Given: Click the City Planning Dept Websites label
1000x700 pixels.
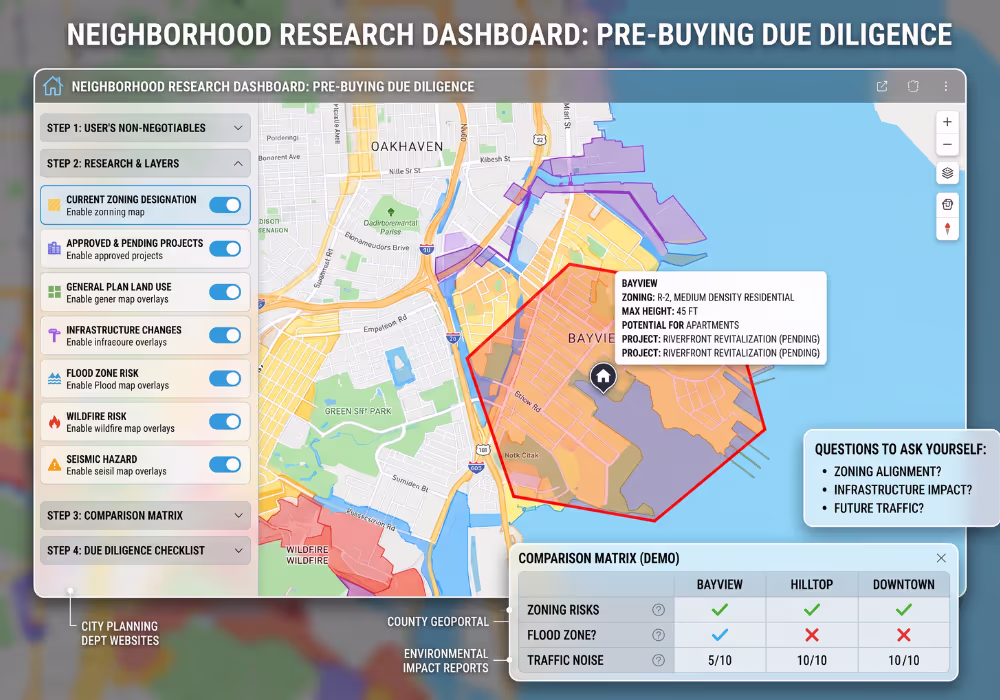Looking at the screenshot, I should tap(120, 634).
